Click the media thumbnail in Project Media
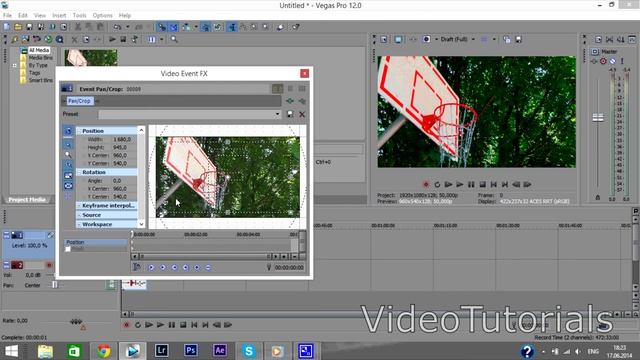This screenshot has width=640, height=360. coord(91,58)
